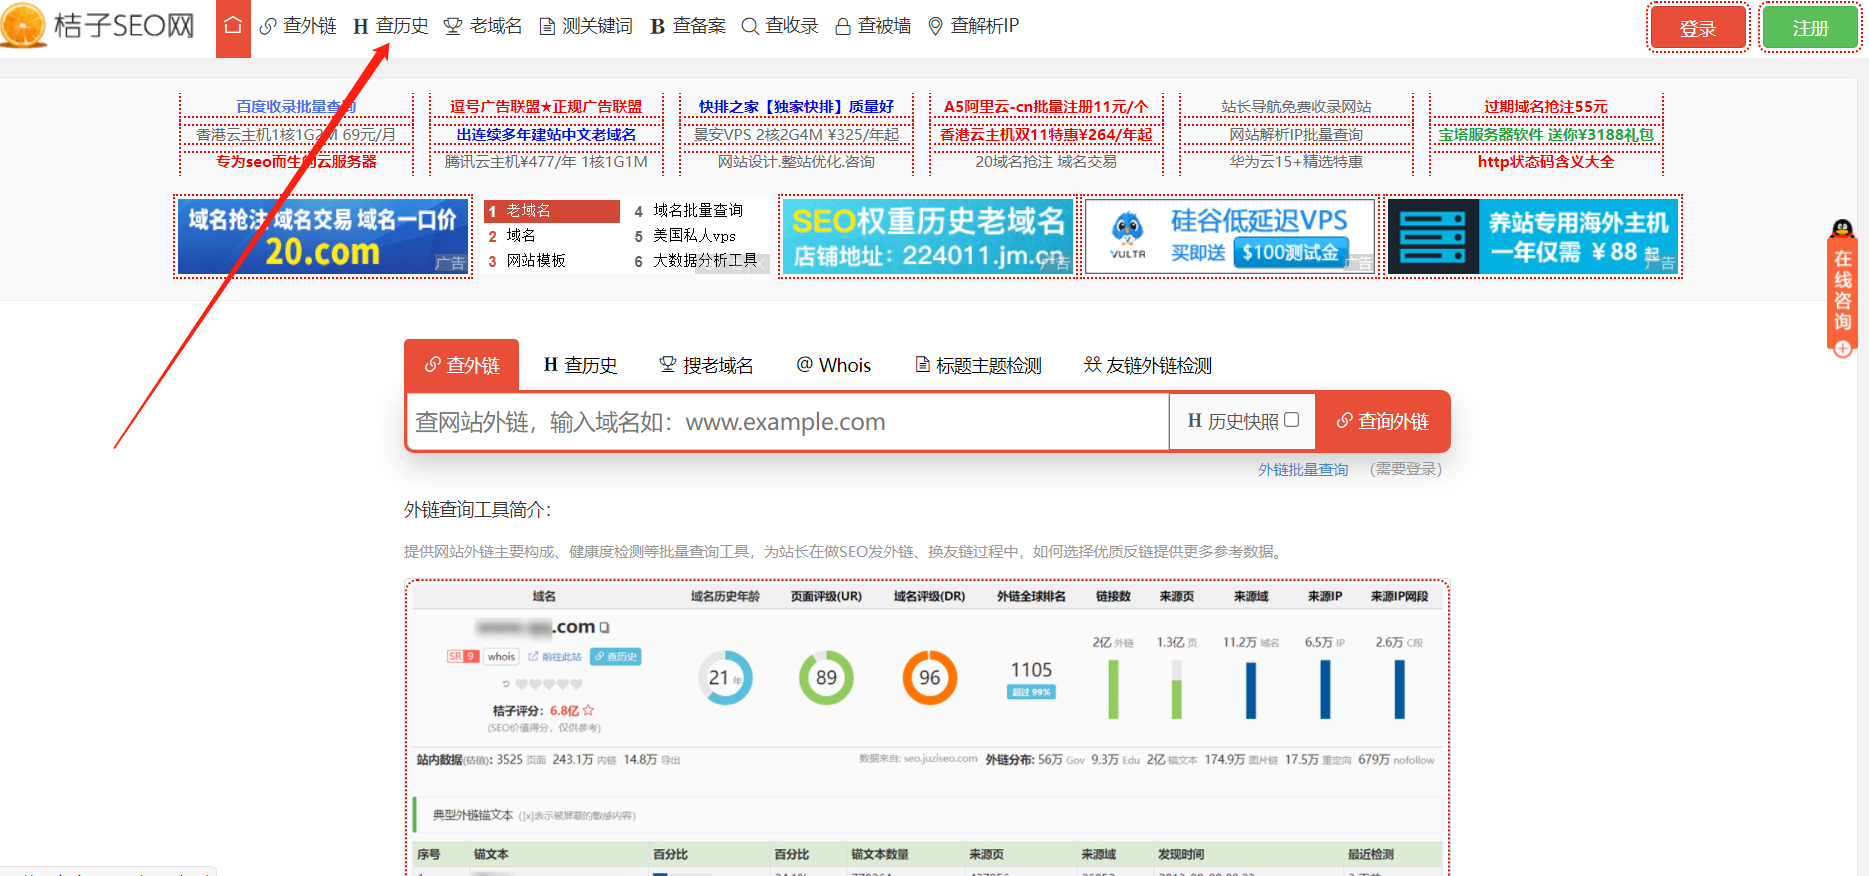Select list item 1 老域名
This screenshot has height=876, width=1869.
[552, 211]
